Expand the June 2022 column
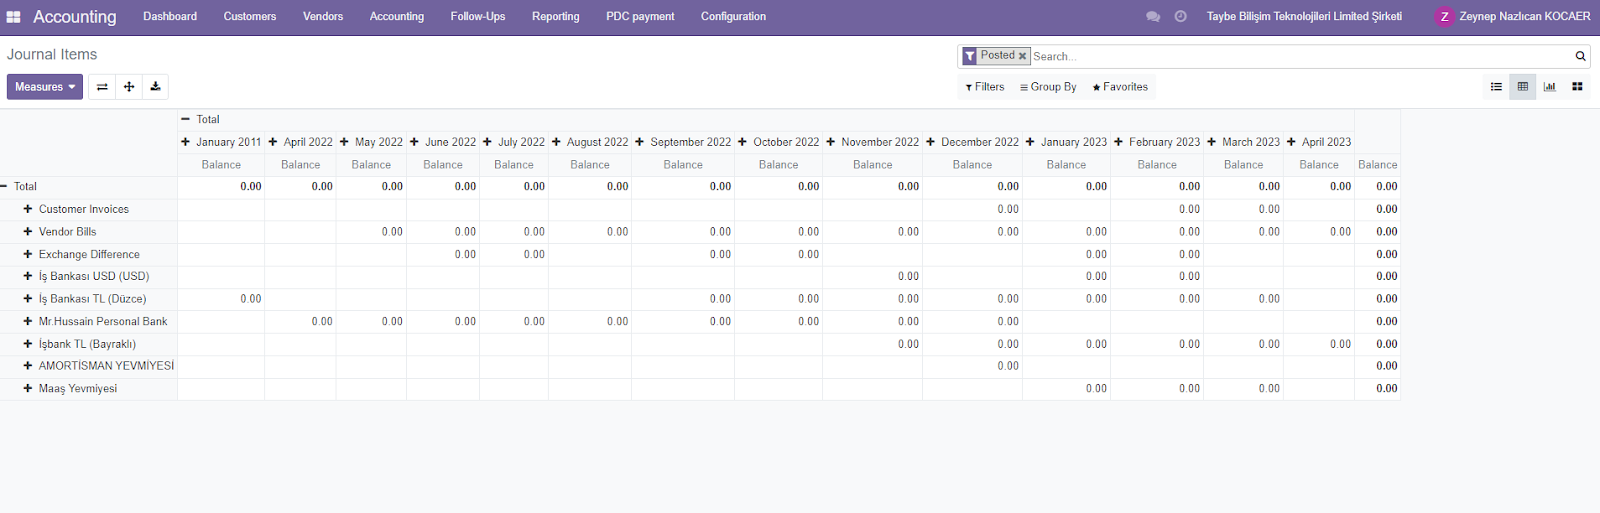The width and height of the screenshot is (1600, 513). (x=414, y=142)
